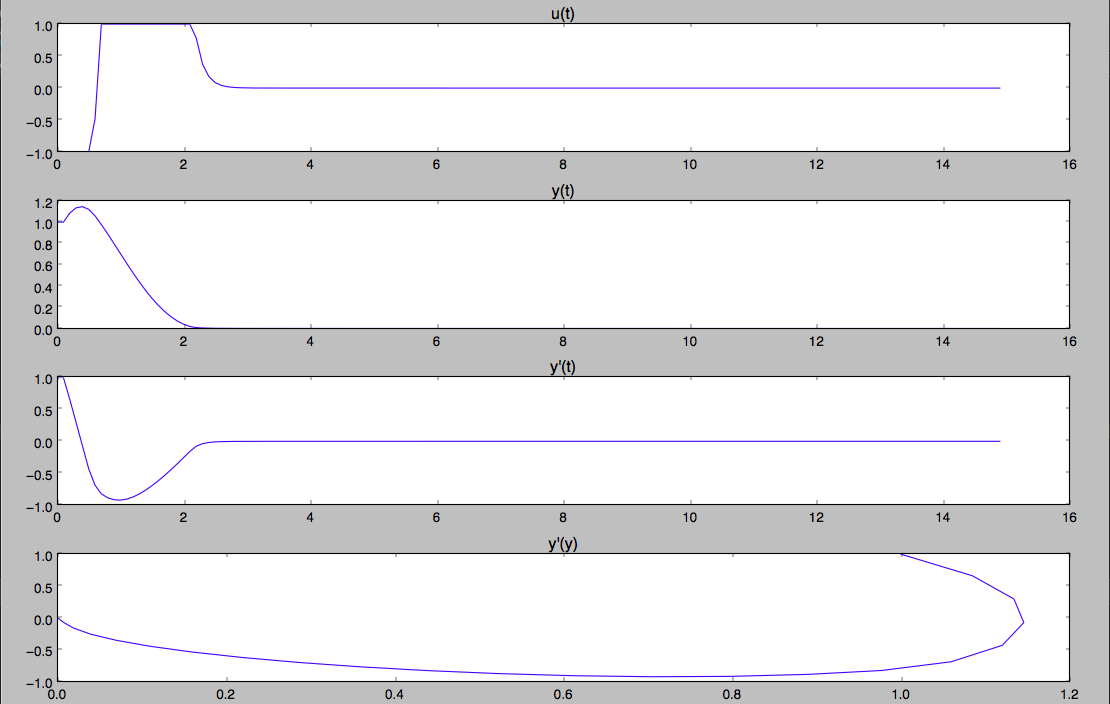Select the -0.5 y-axis tick of the u(t) plot
This screenshot has width=1110, height=704.
pos(40,122)
